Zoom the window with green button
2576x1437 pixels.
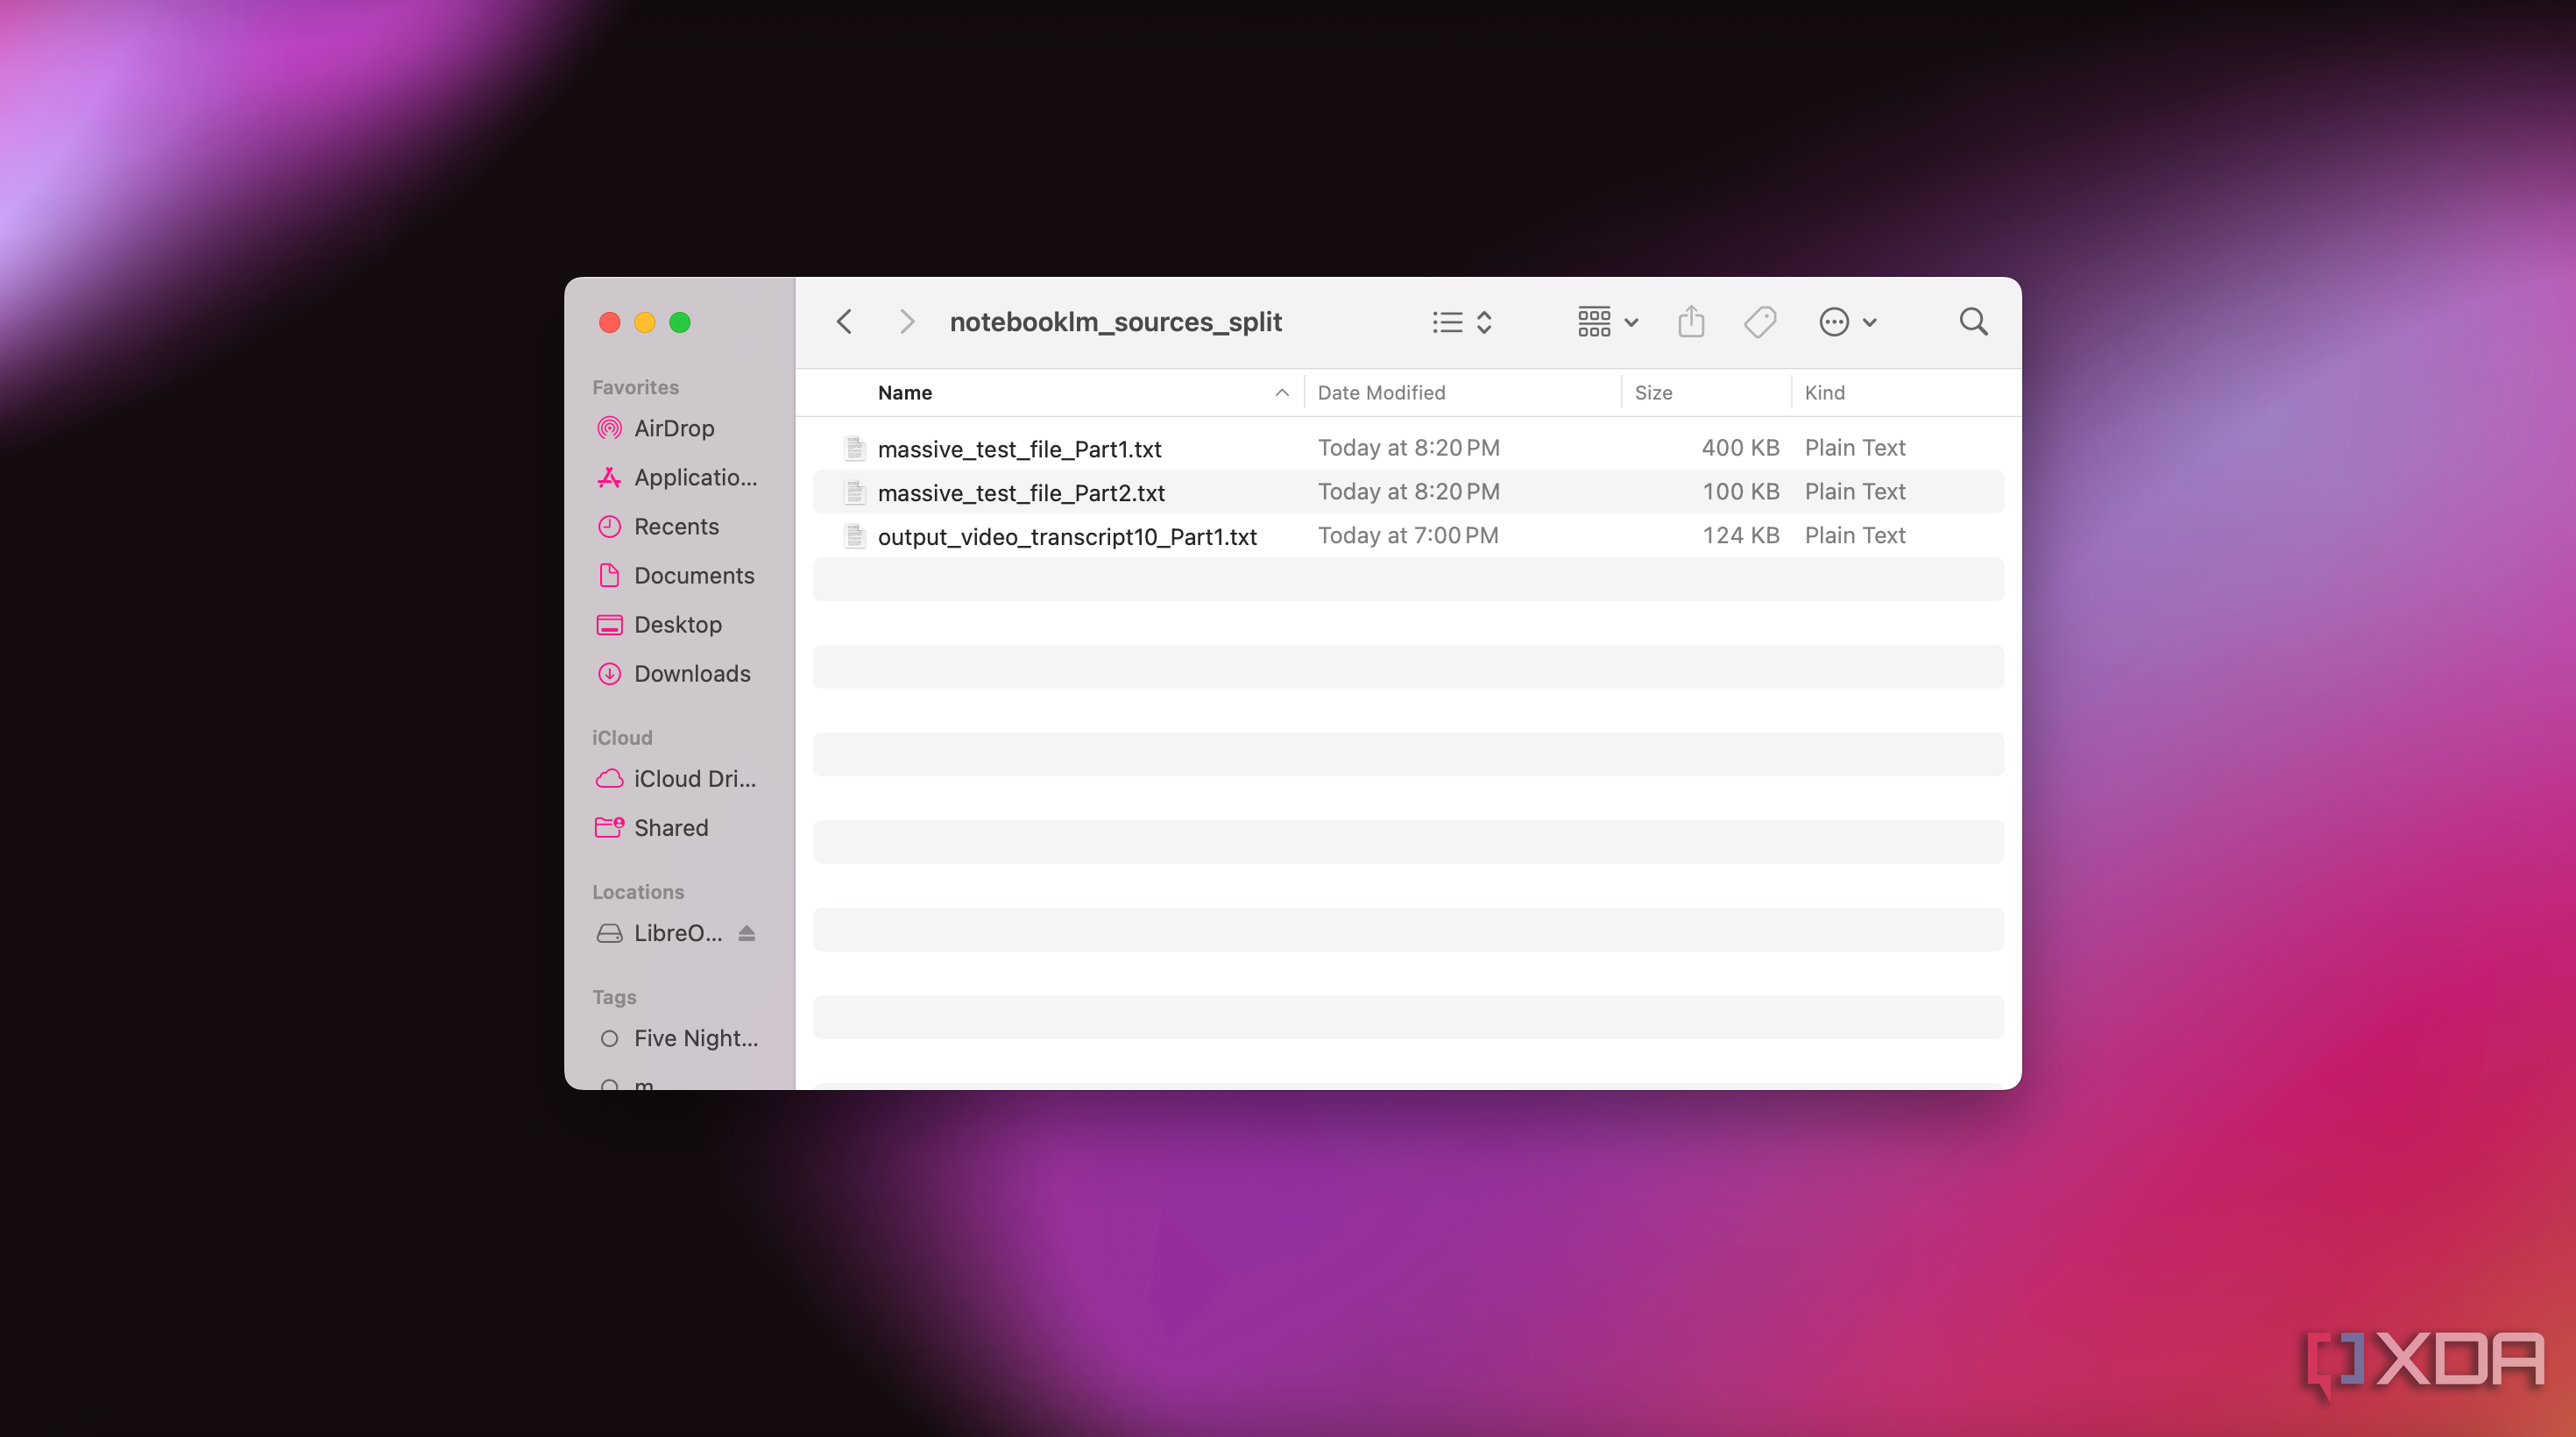point(679,322)
